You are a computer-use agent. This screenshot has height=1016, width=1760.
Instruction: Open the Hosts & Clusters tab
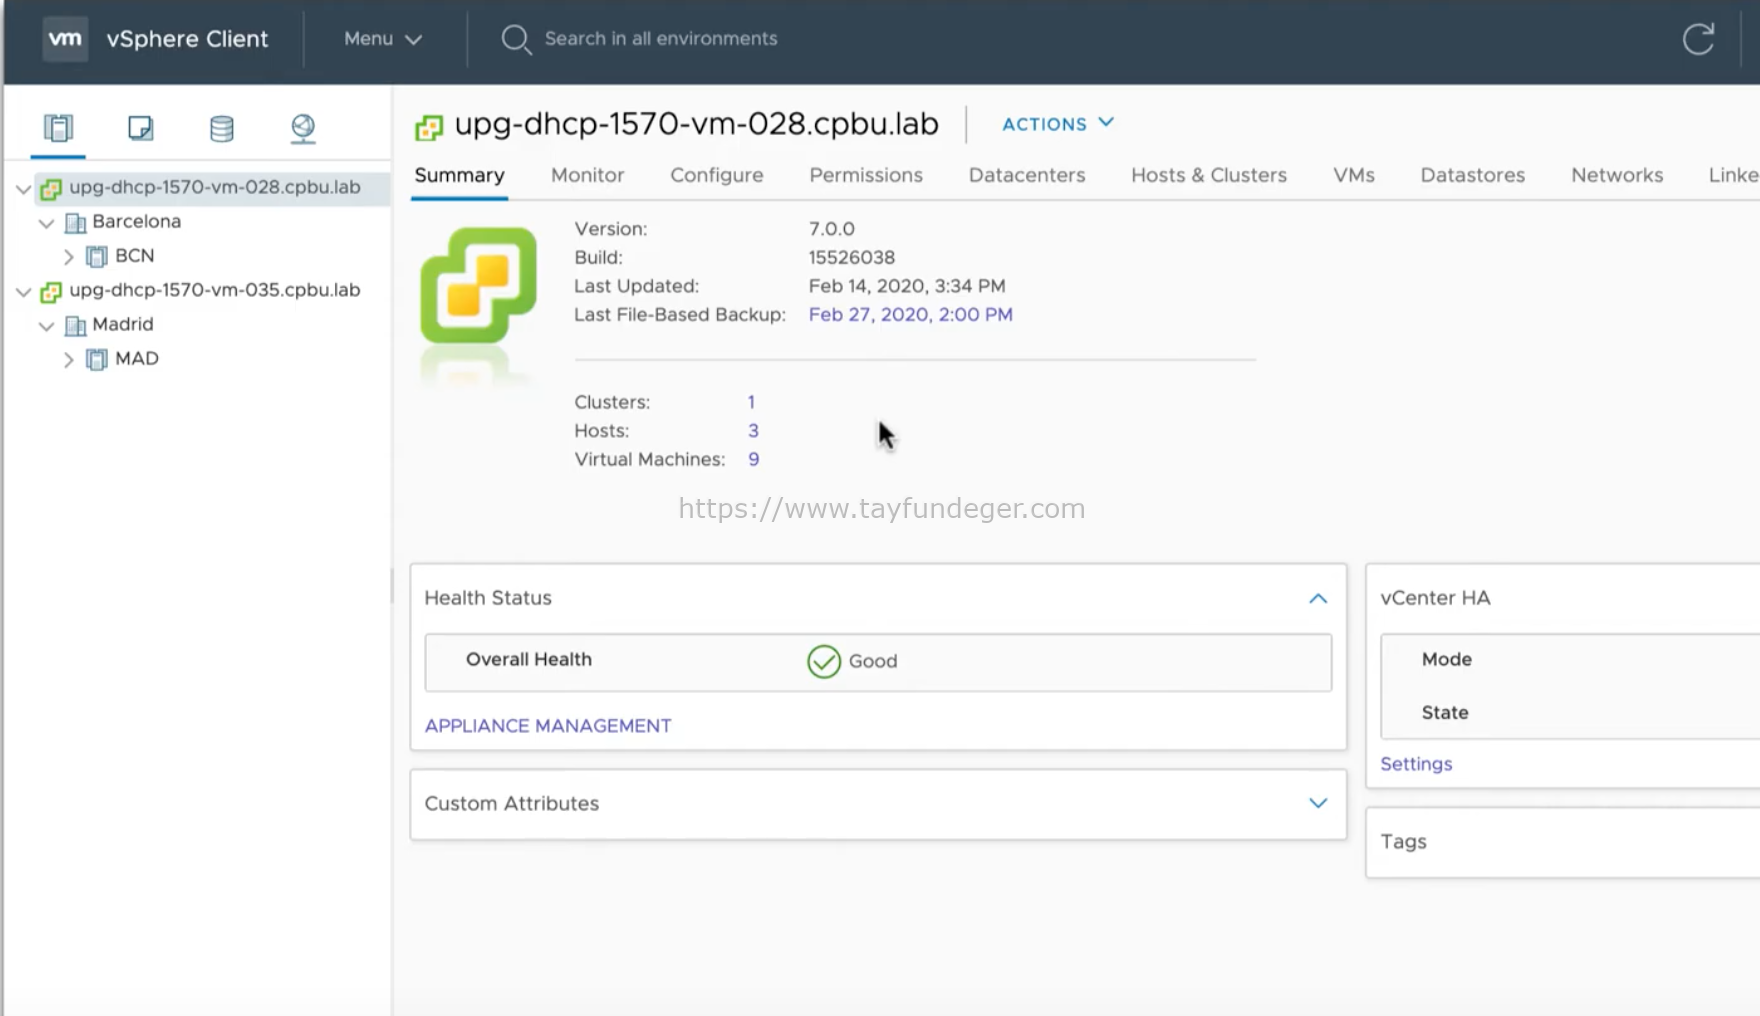1209,175
